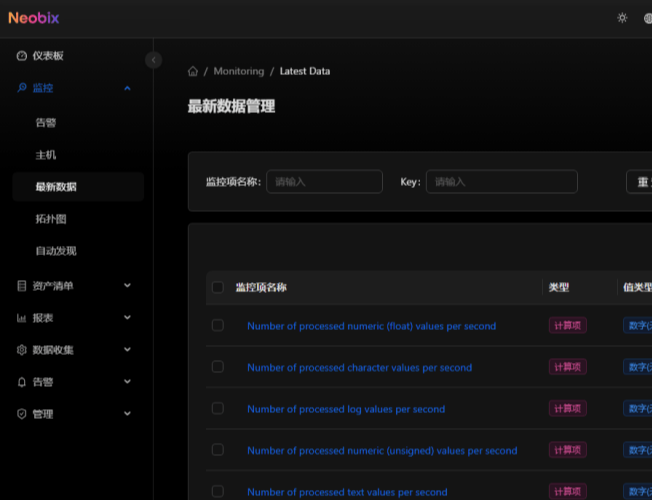
Task: Open the 拓扑图 submenu item
Action: click(78, 219)
